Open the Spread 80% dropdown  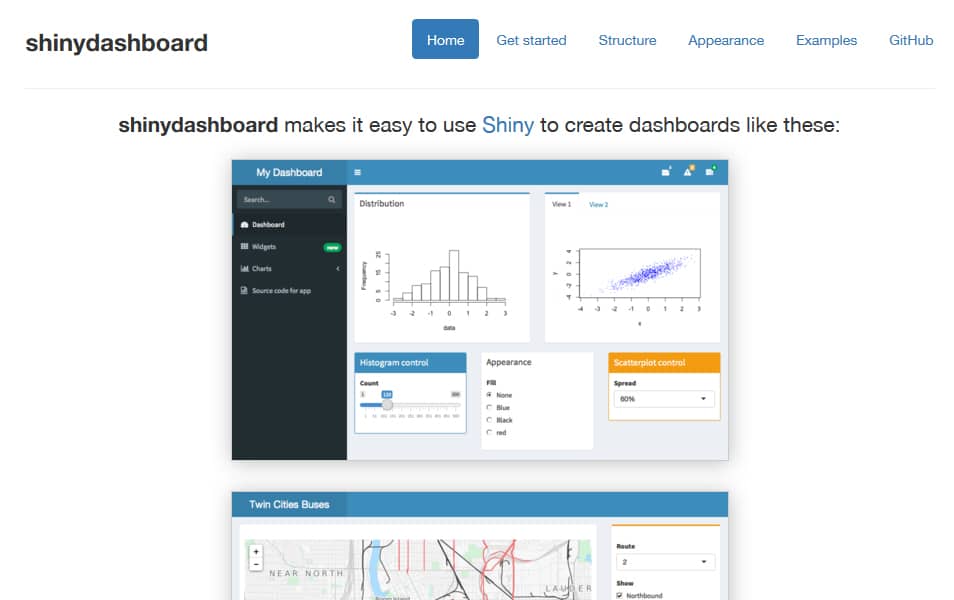pos(664,399)
